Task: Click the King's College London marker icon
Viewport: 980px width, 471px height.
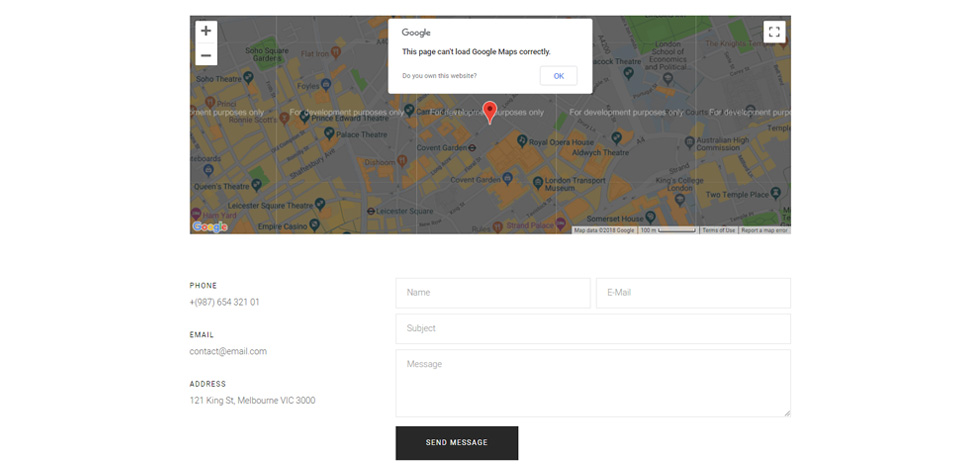Action: 680,200
